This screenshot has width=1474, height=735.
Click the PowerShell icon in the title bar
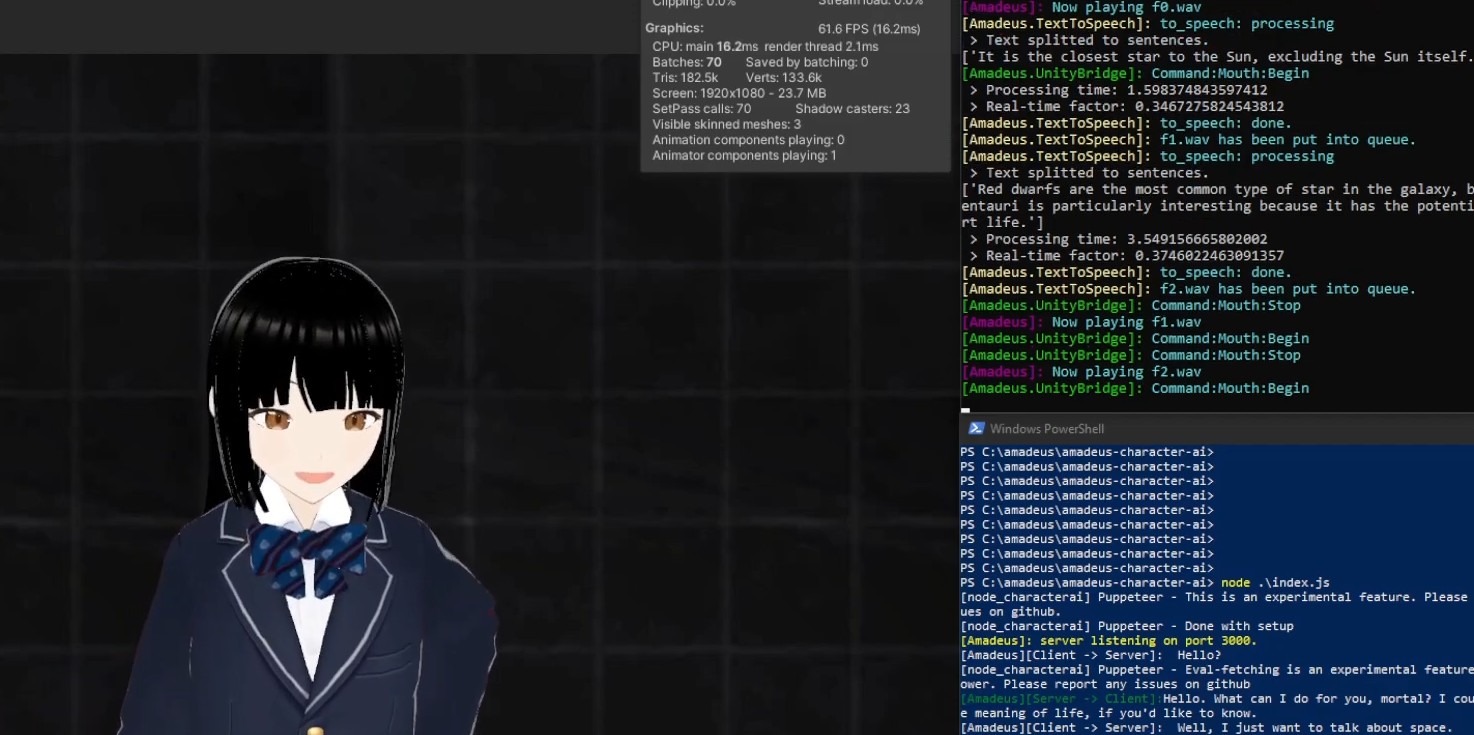coord(976,428)
